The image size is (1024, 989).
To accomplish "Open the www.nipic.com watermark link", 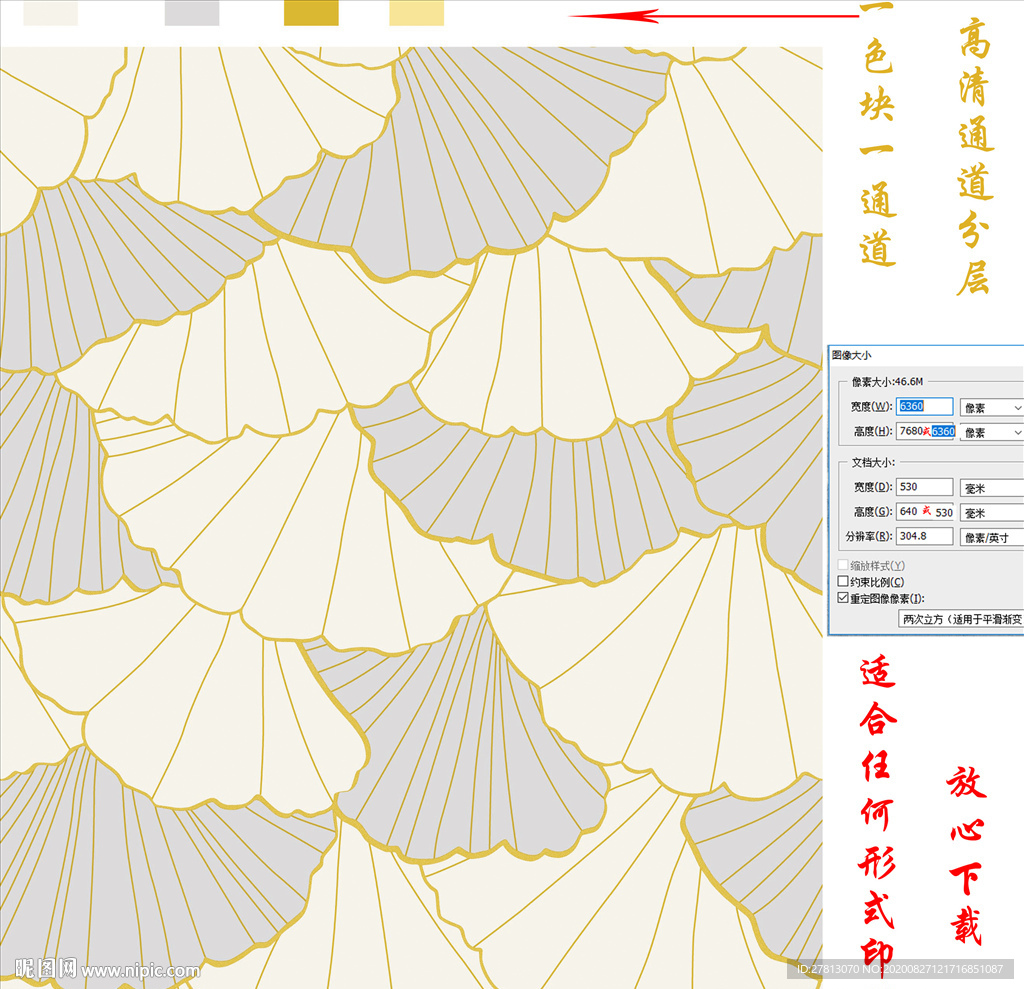I will pyautogui.click(x=140, y=971).
